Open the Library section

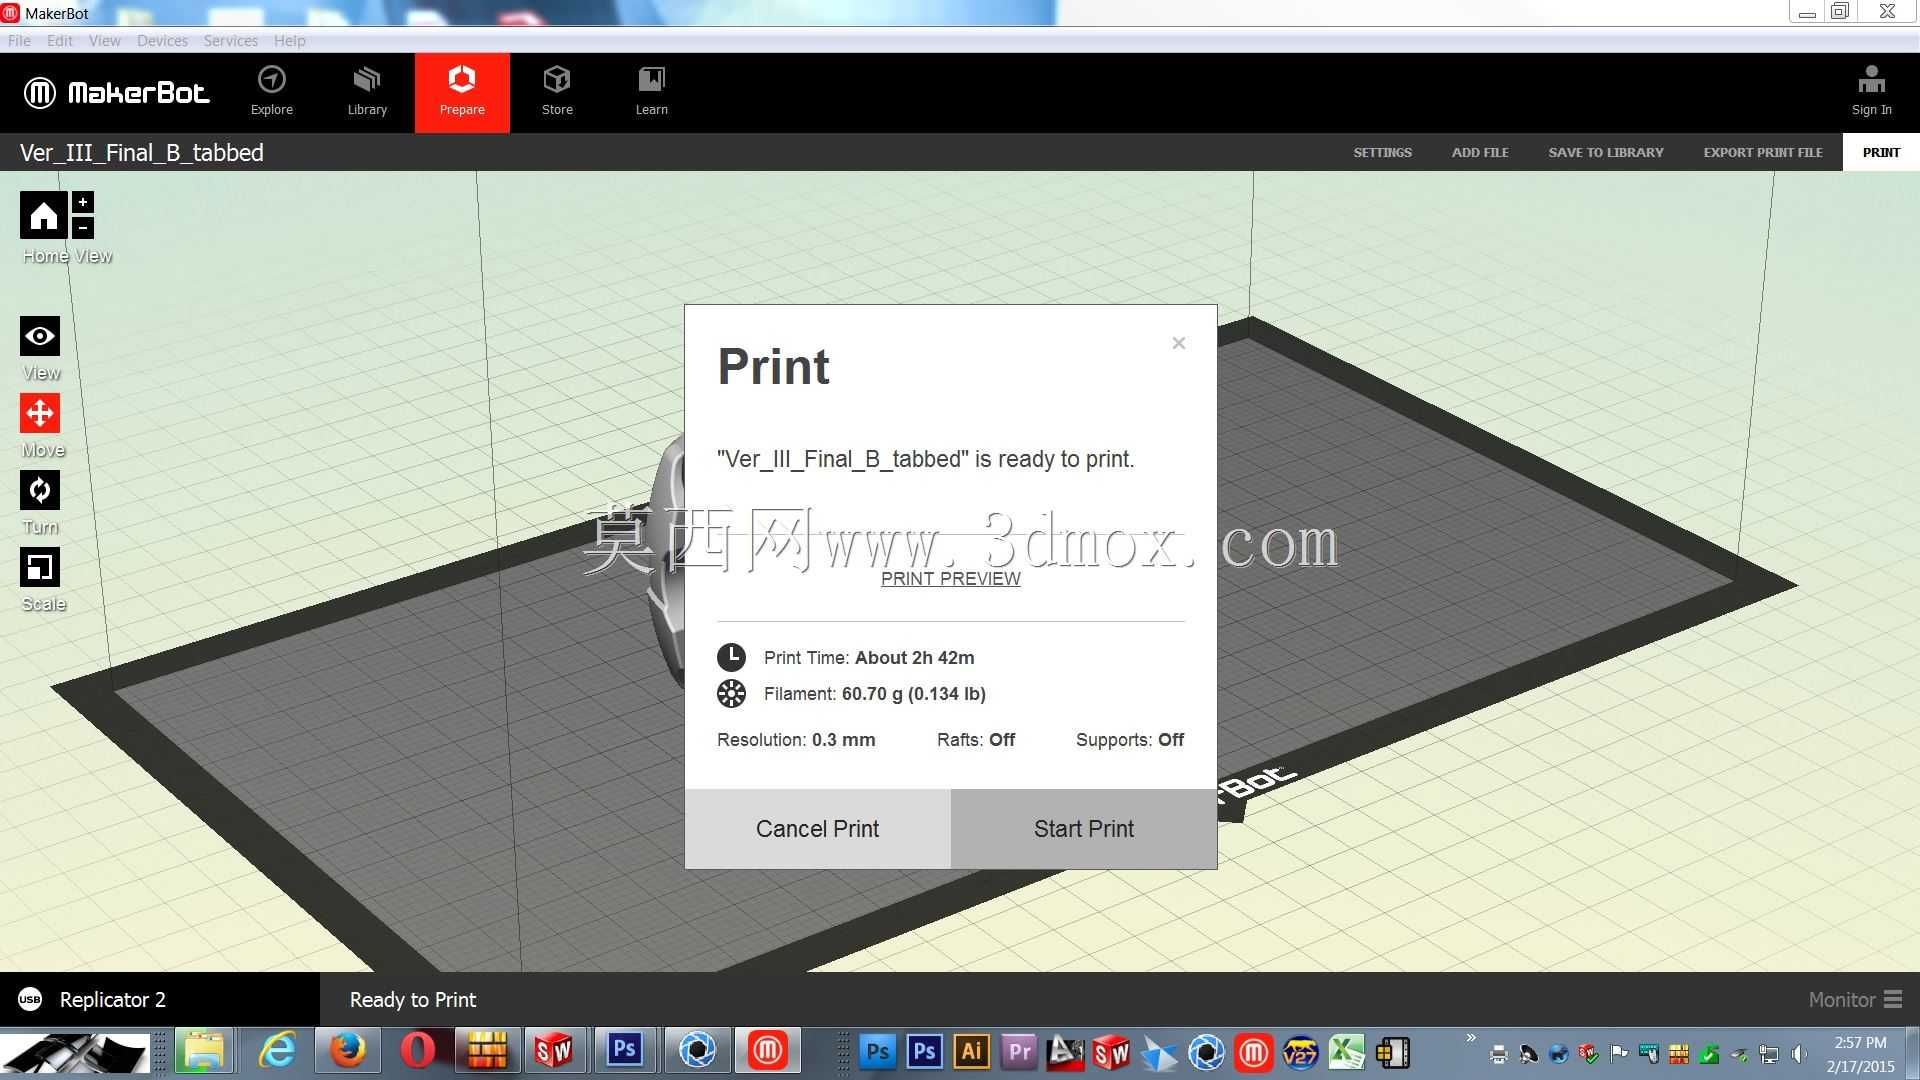(x=367, y=92)
